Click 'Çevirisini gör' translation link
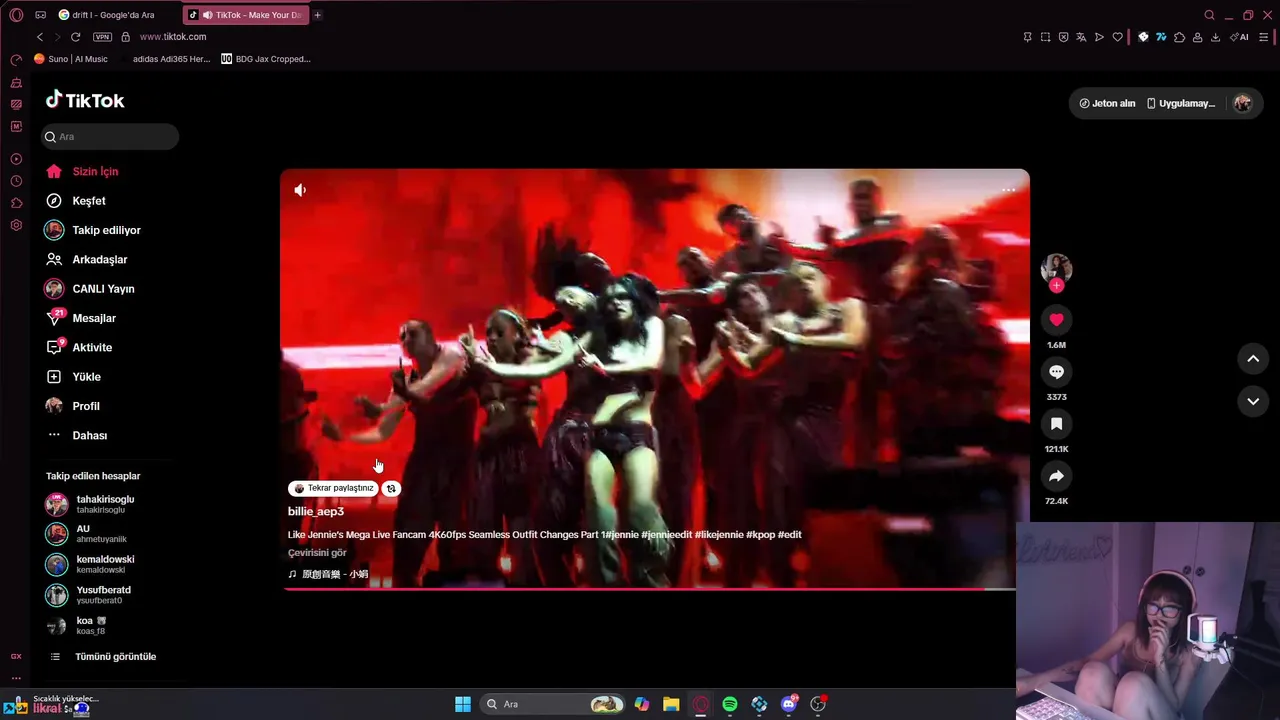 pyautogui.click(x=317, y=553)
